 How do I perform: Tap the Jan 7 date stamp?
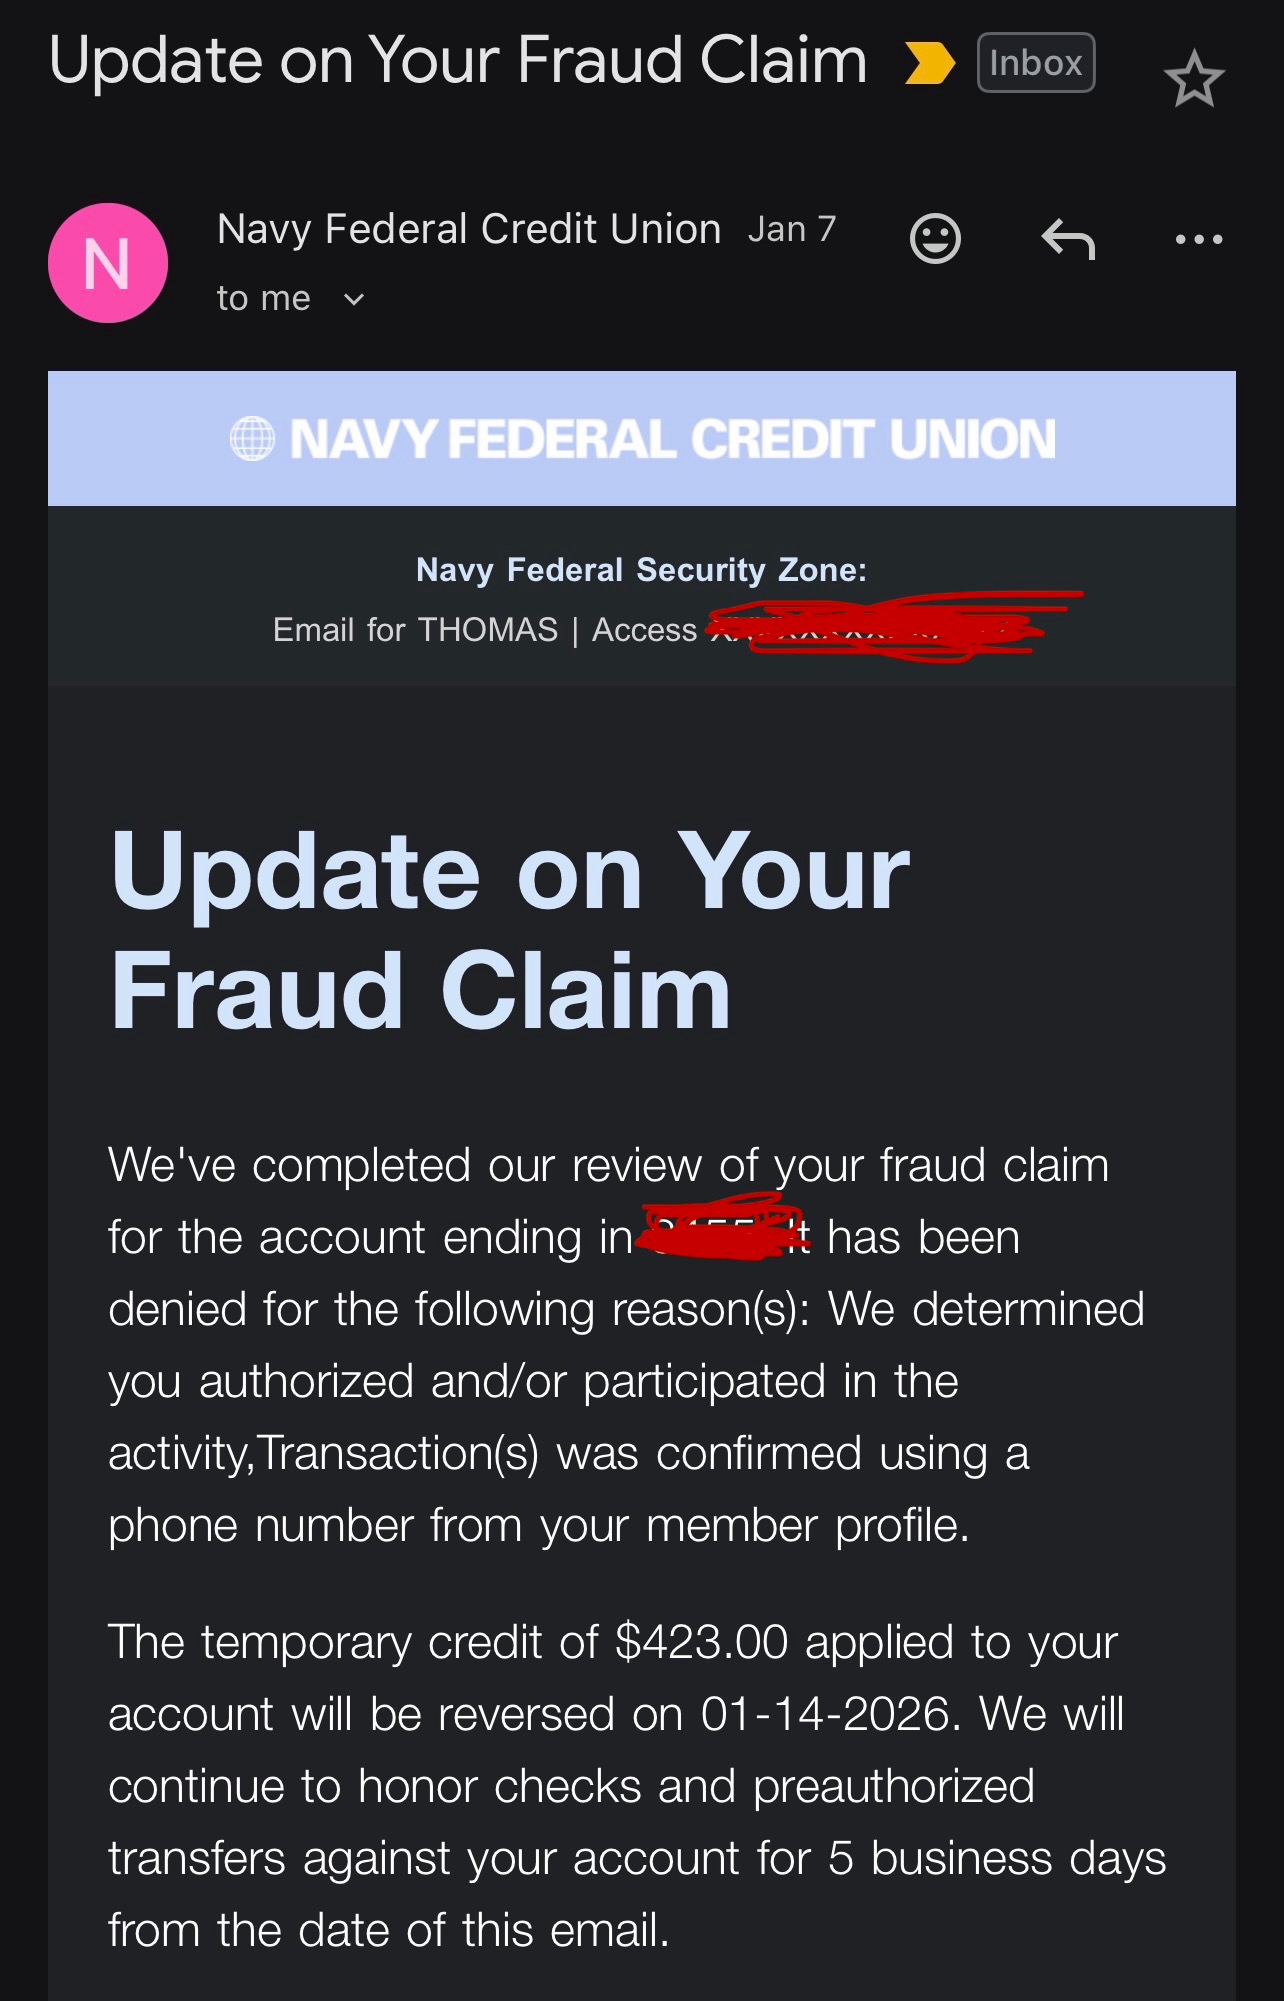(791, 230)
